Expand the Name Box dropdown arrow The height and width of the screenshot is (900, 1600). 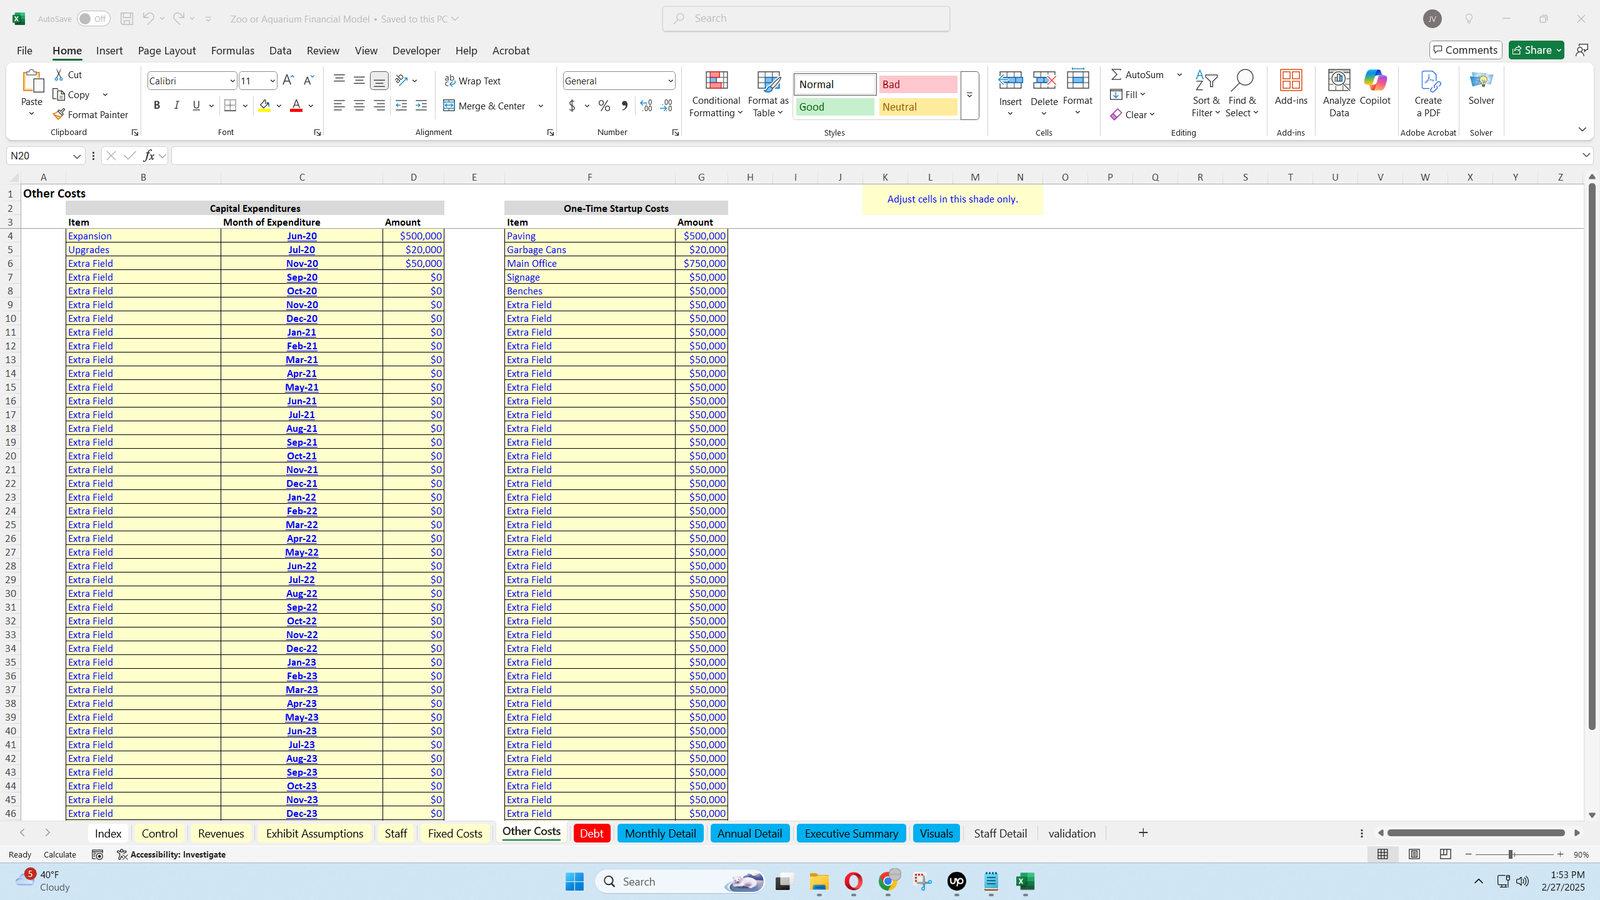tap(76, 156)
